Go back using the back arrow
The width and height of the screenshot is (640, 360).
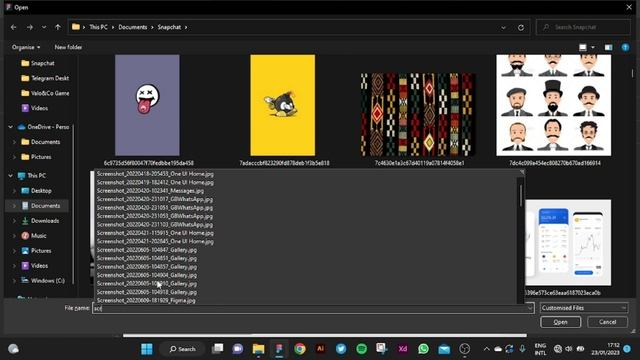click(x=13, y=27)
